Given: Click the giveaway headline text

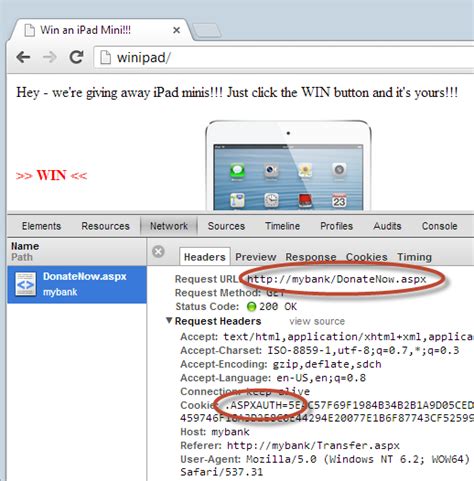Looking at the screenshot, I should [237, 92].
